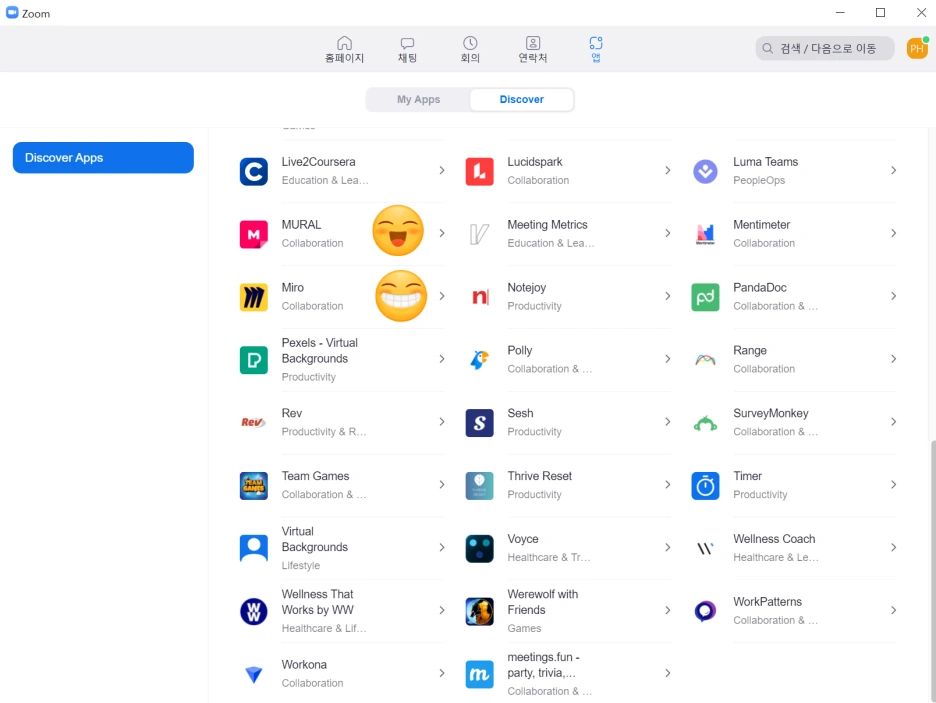
Task: Open the PH profile avatar
Action: coord(917,48)
